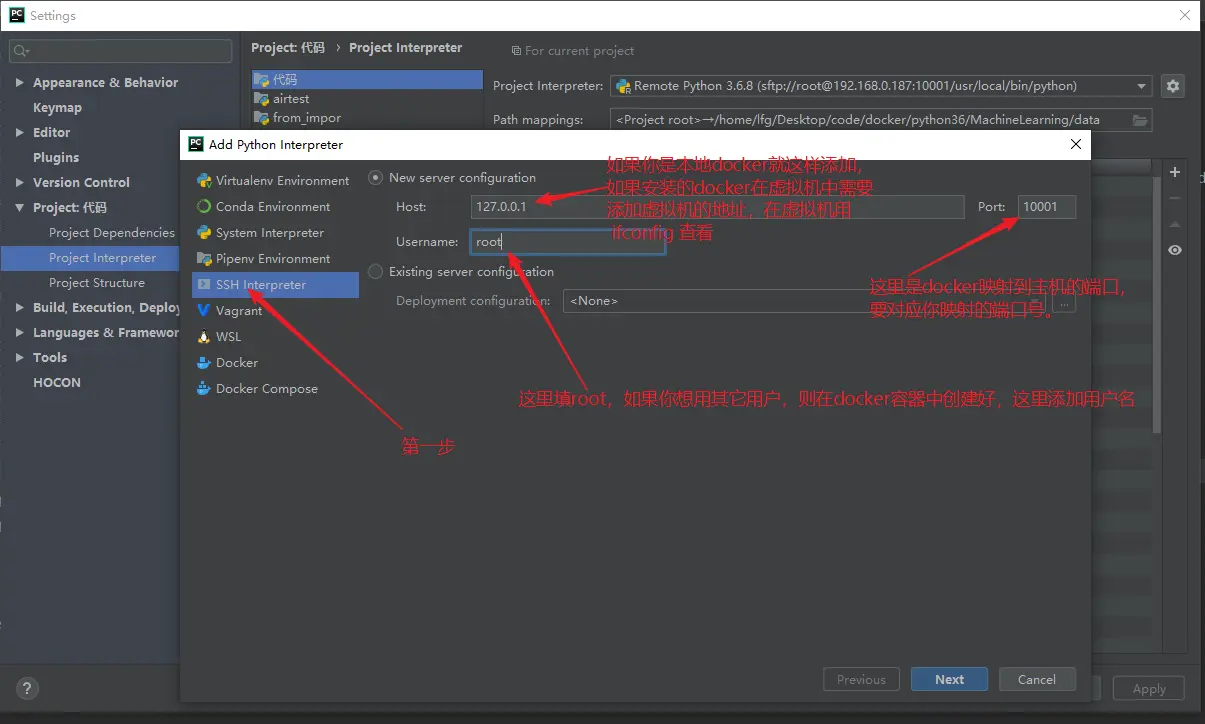The width and height of the screenshot is (1205, 724).
Task: Click the Vagrant icon
Action: tap(204, 311)
